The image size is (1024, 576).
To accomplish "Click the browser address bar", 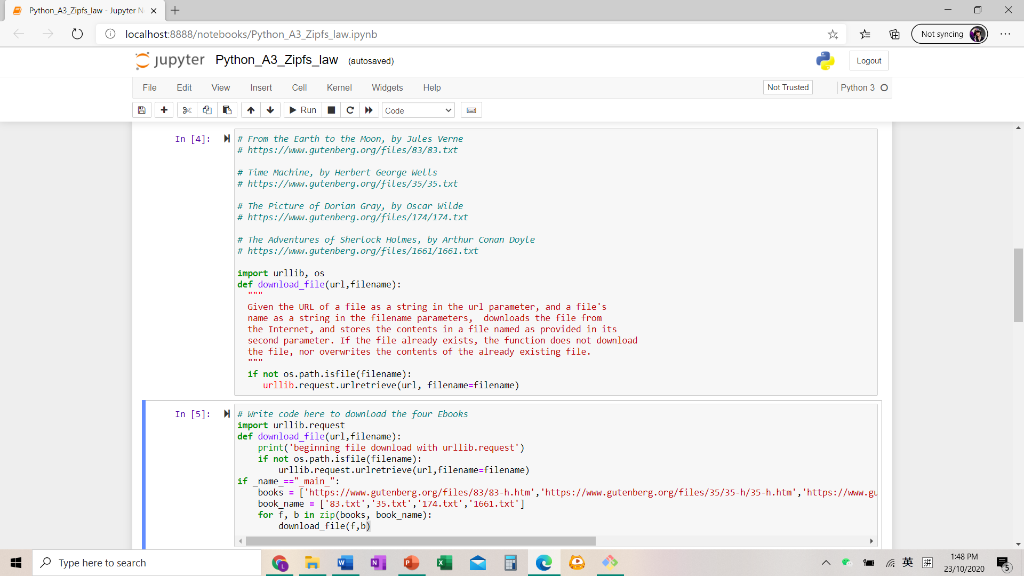I will (x=470, y=34).
